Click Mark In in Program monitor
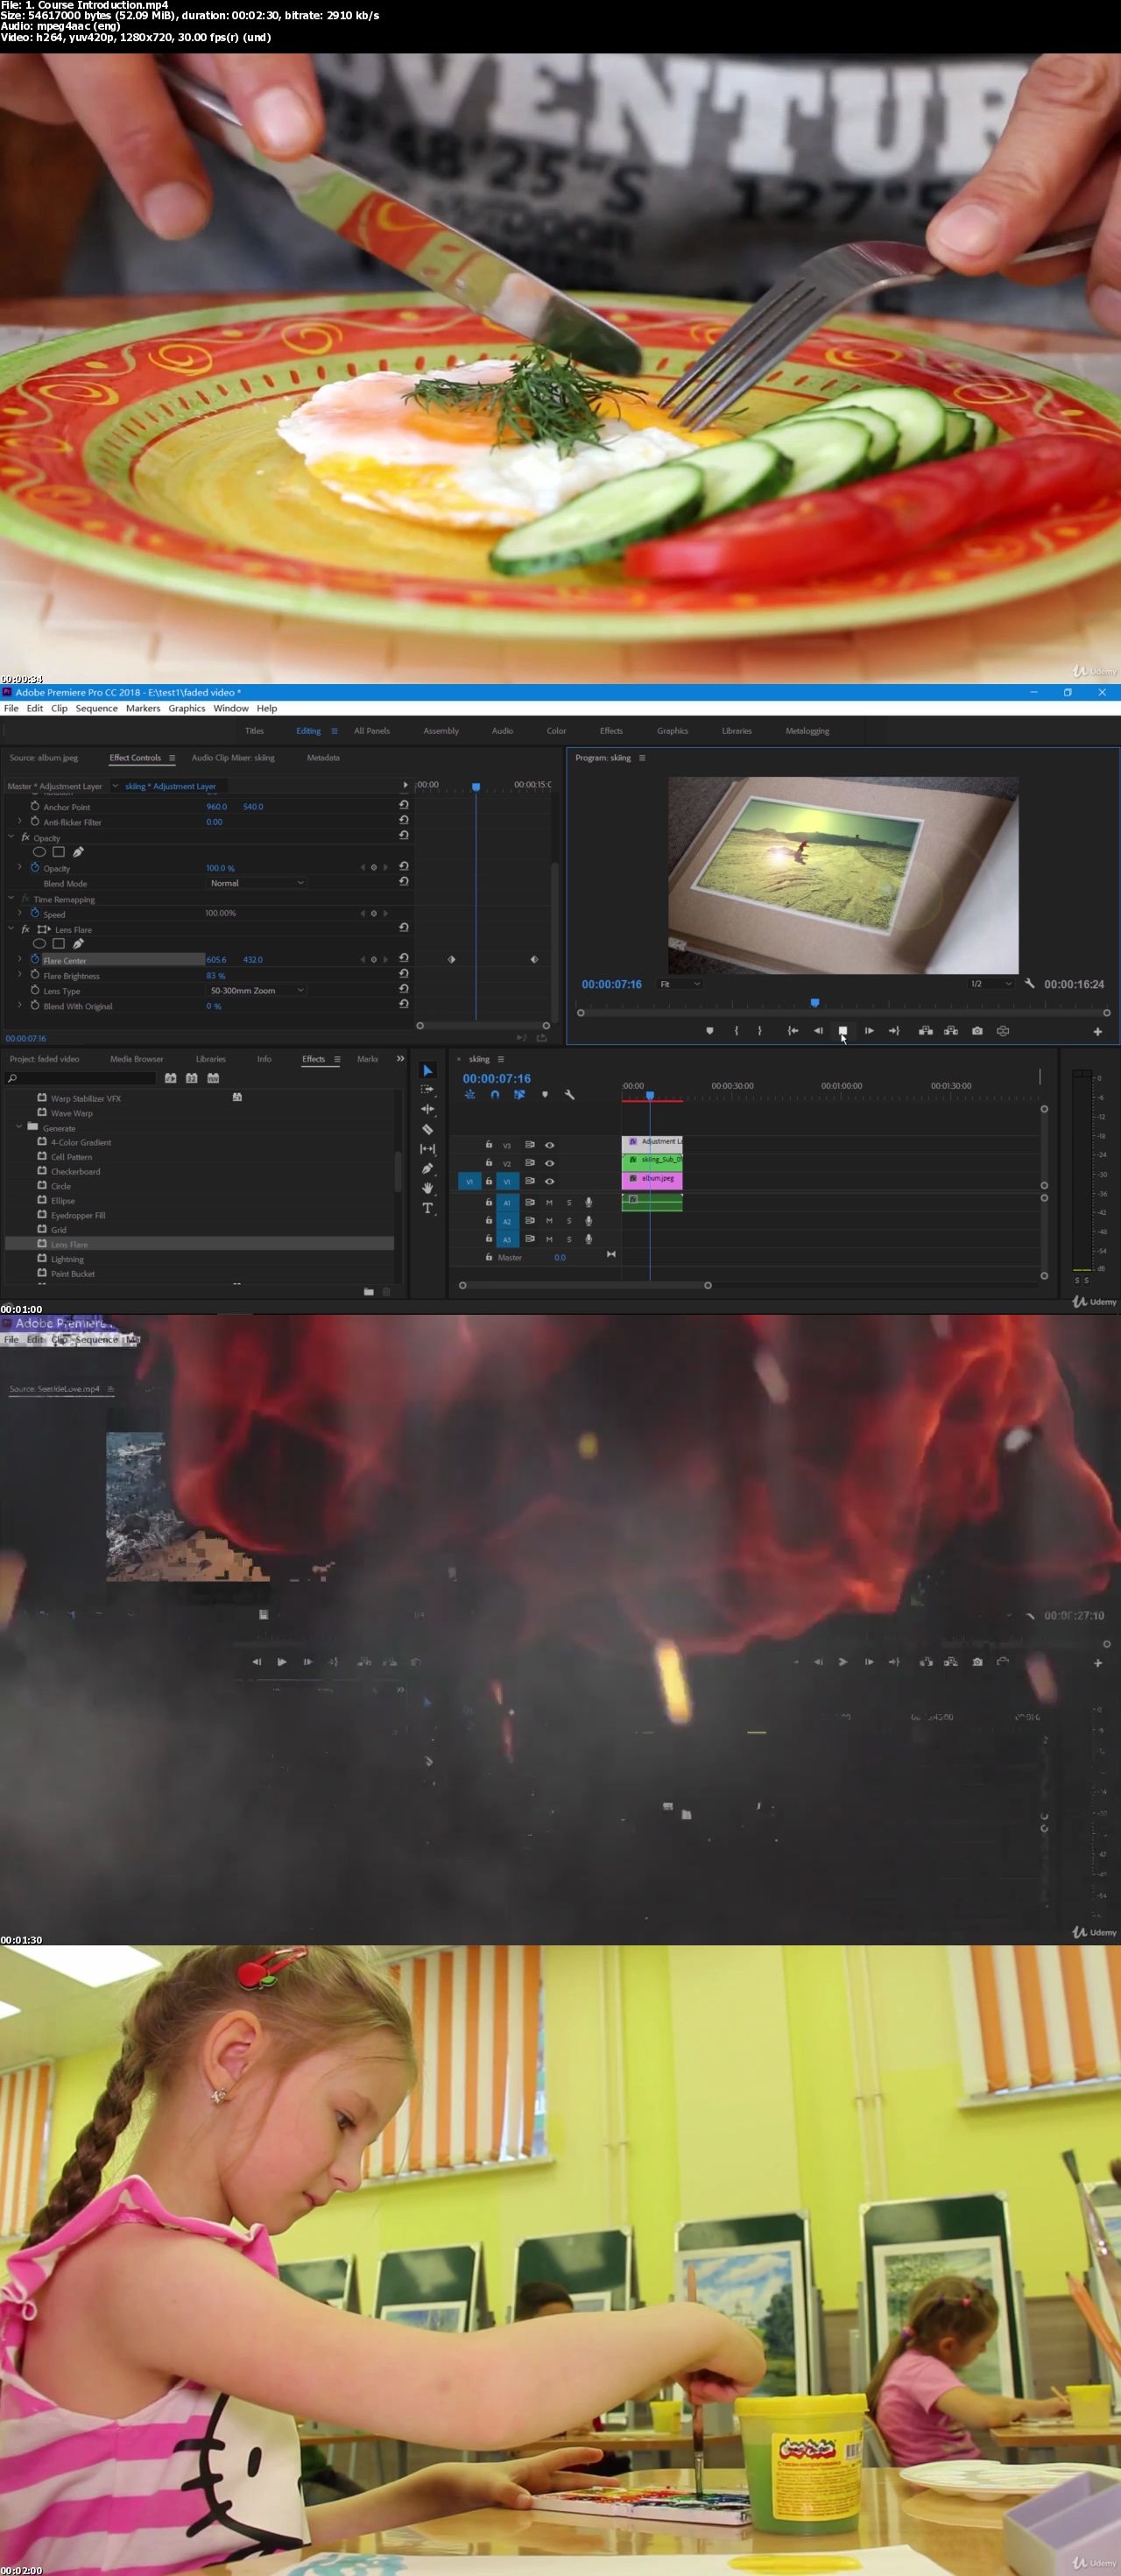1121x2576 pixels. (x=736, y=1031)
